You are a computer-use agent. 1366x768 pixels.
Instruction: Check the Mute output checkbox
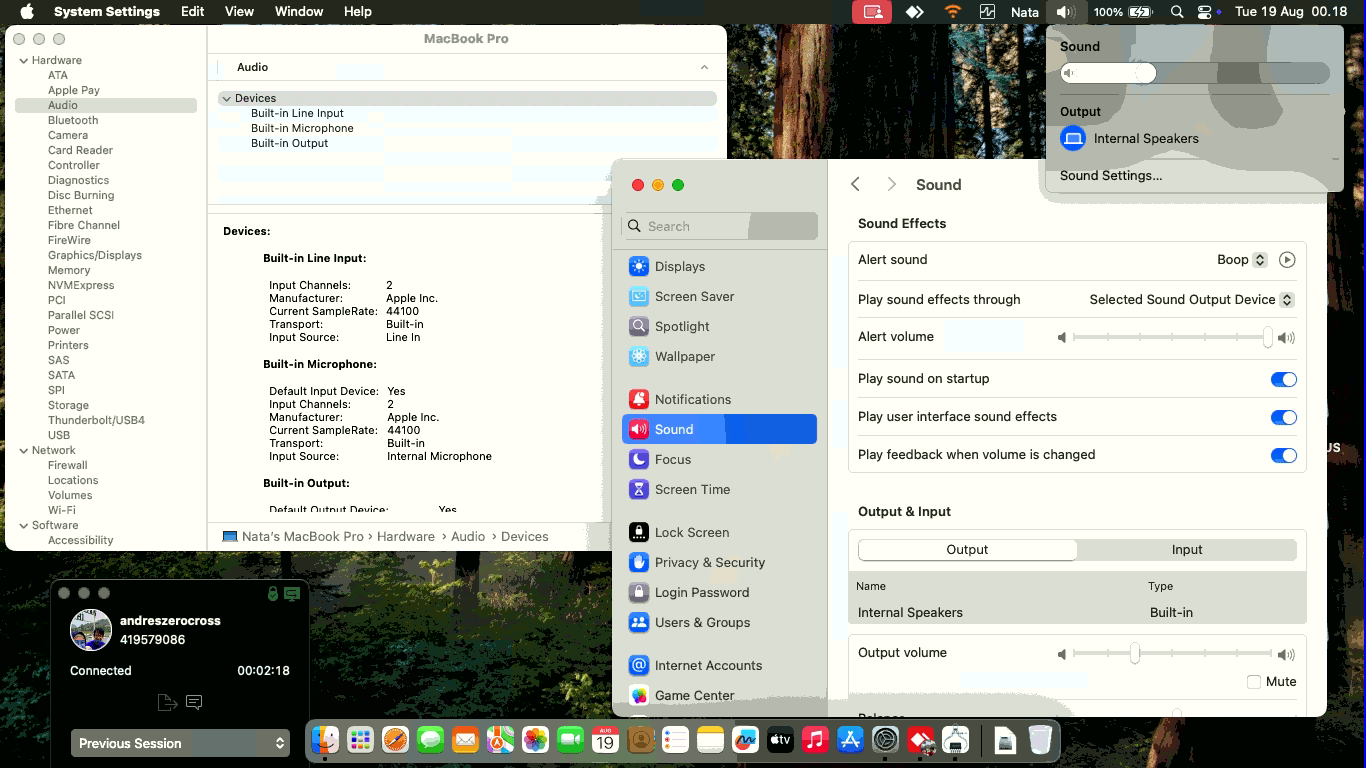(x=1253, y=682)
